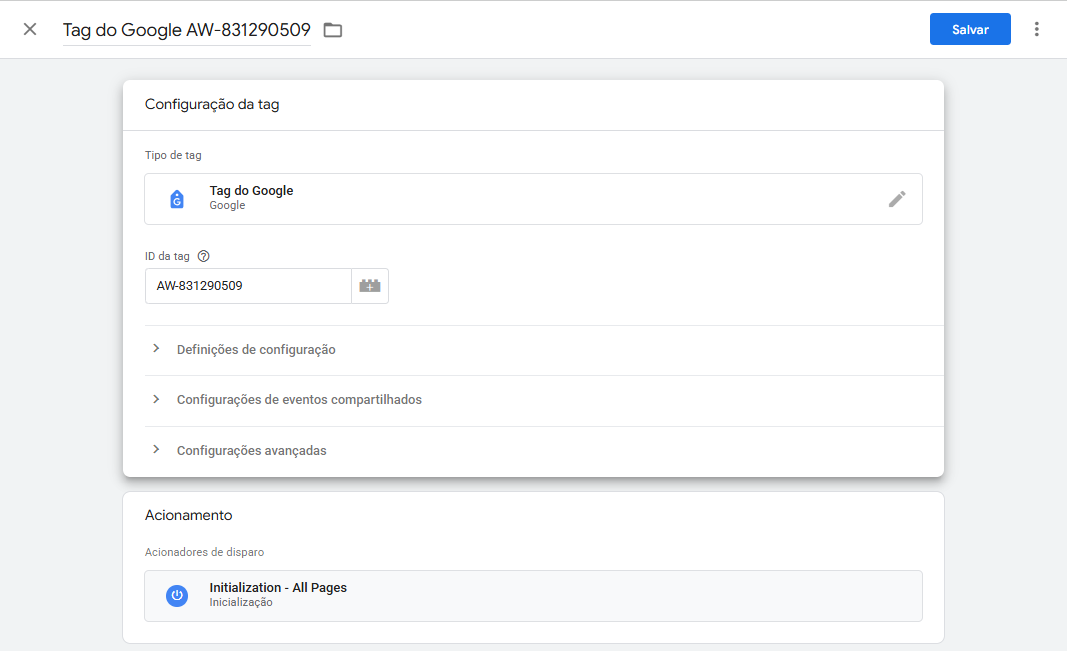The width and height of the screenshot is (1067, 651).
Task: Expand Definições de configuração with its chevron
Action: tap(156, 349)
